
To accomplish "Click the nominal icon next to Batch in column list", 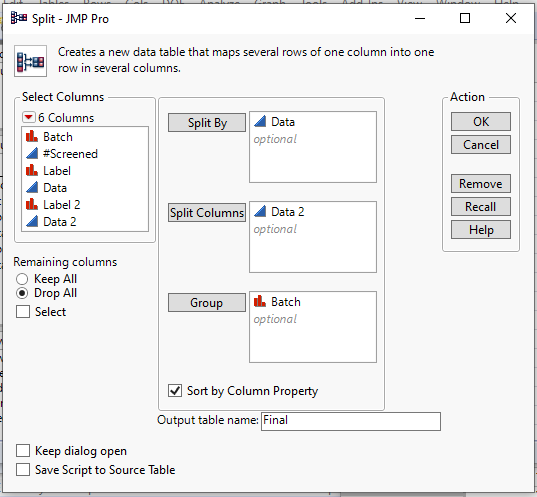I will tap(32, 136).
